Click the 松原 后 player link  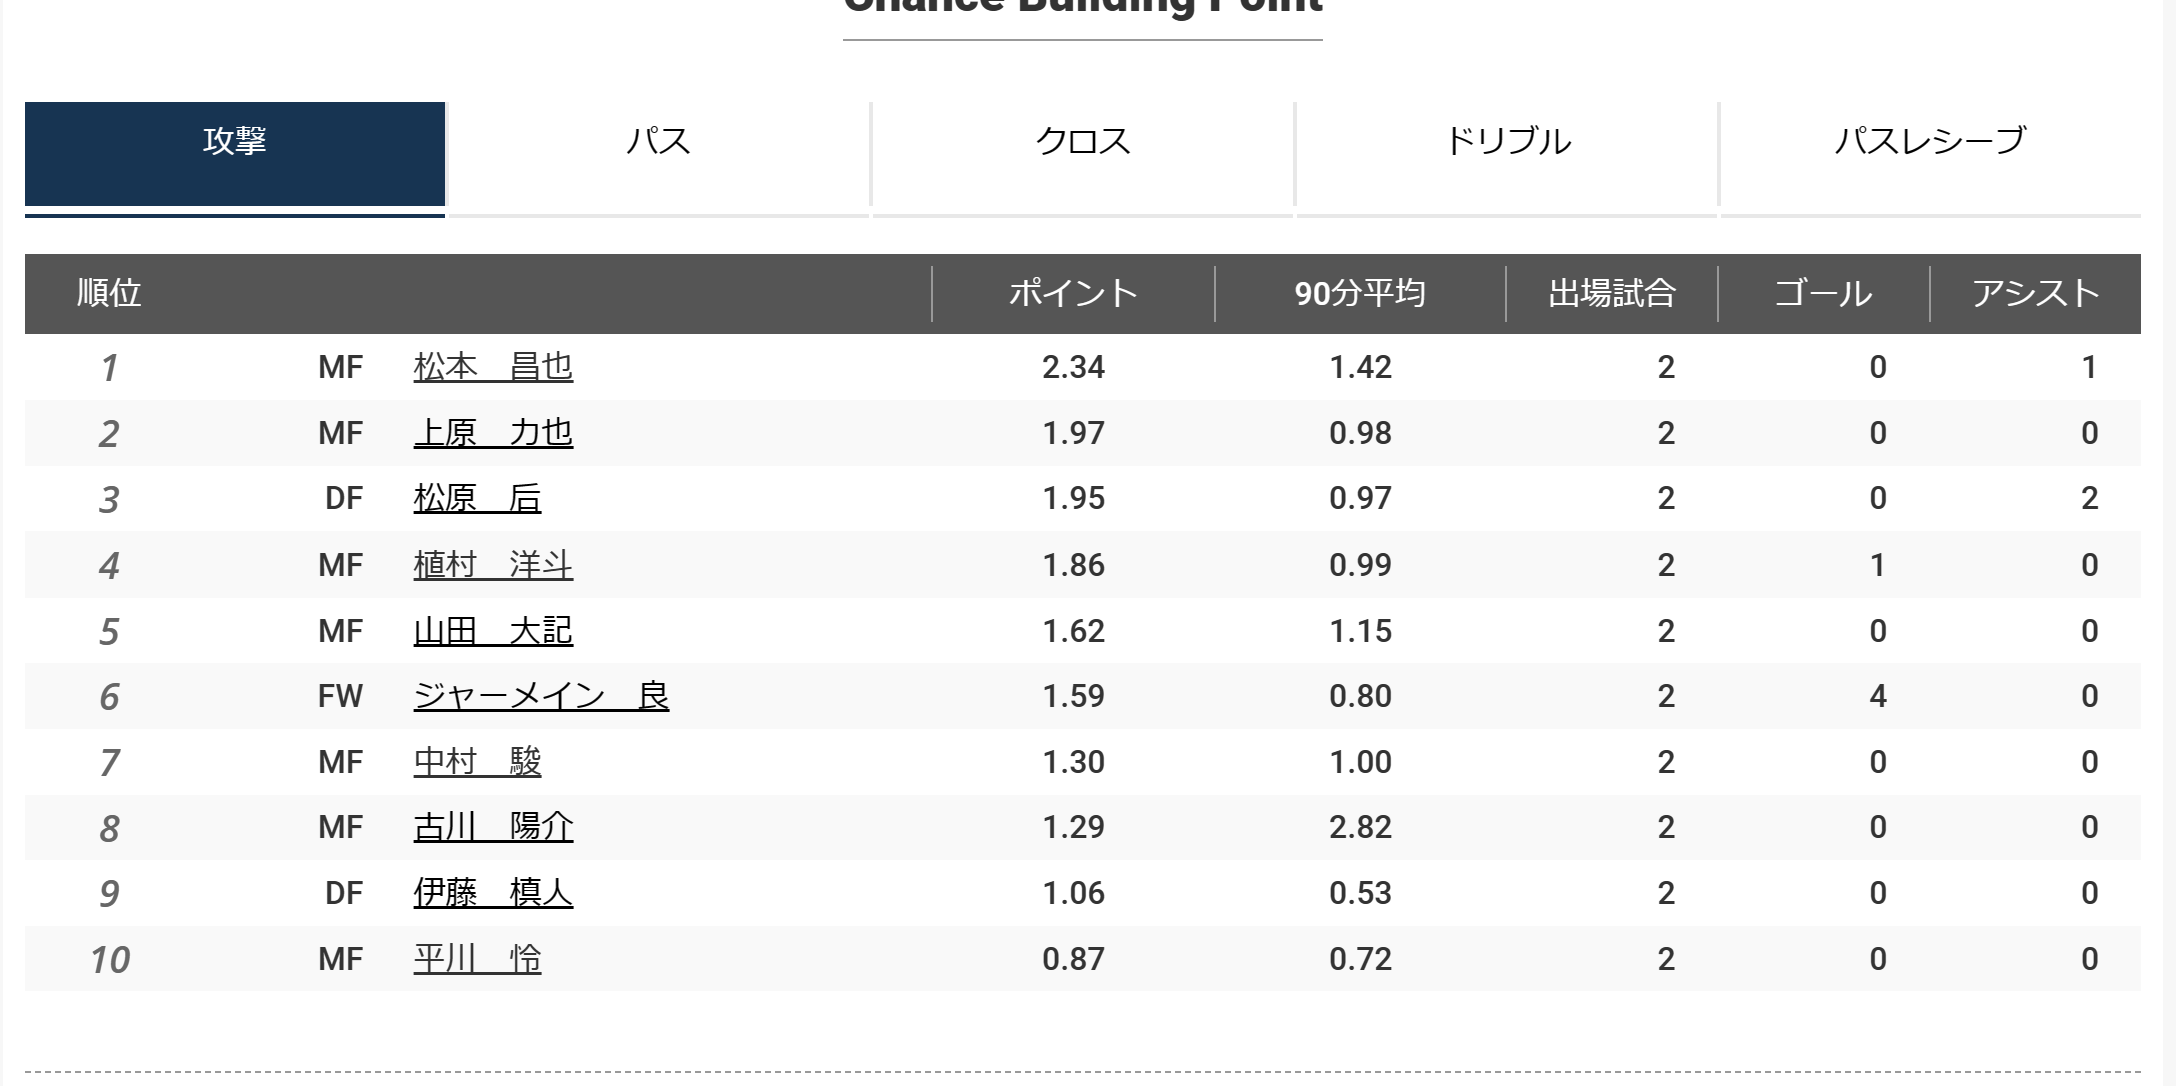[477, 498]
